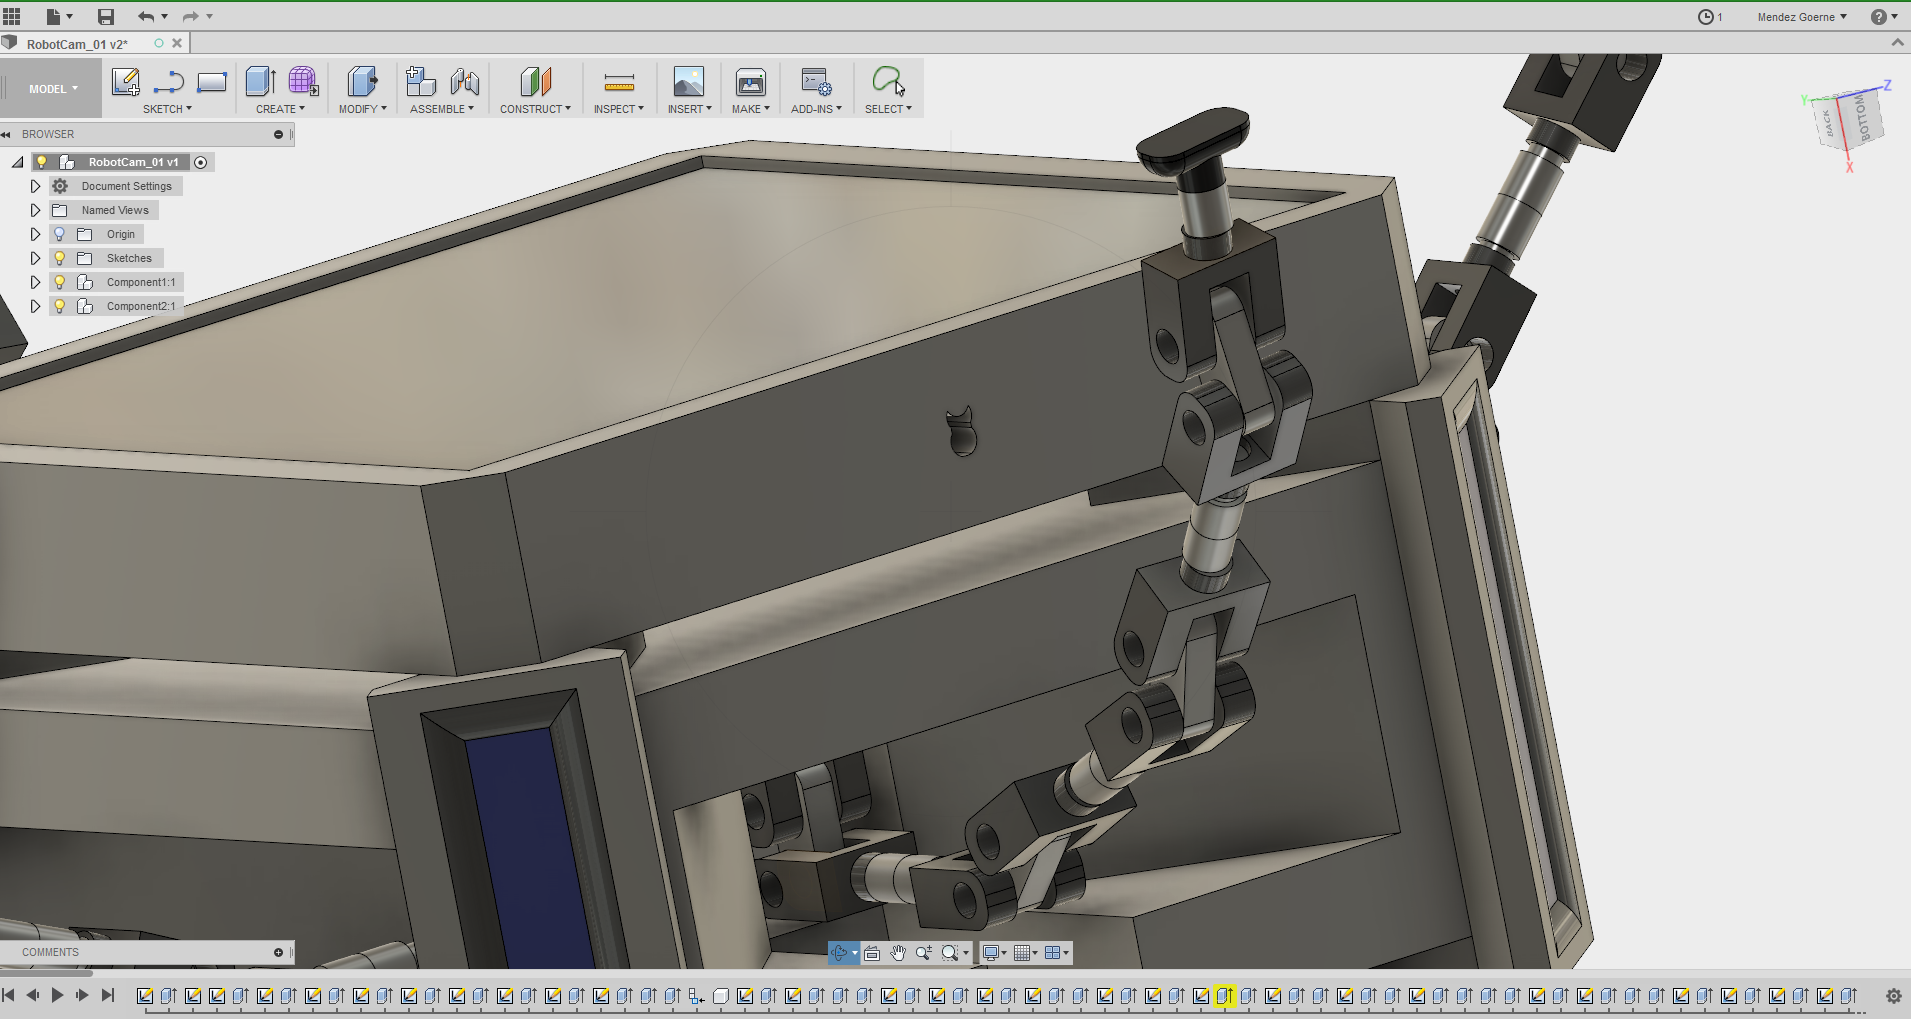The height and width of the screenshot is (1019, 1911).
Task: Click the Look At icon
Action: pos(872,953)
